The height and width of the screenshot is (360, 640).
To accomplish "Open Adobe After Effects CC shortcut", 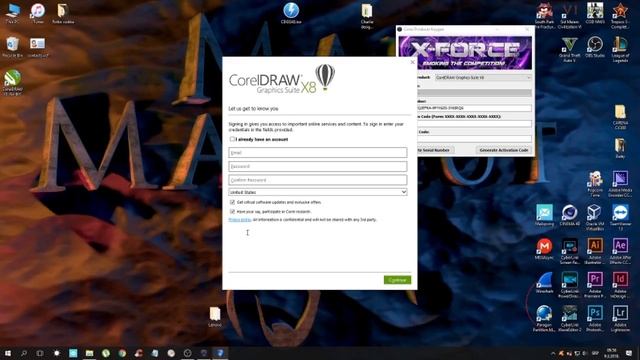I will click(x=620, y=251).
